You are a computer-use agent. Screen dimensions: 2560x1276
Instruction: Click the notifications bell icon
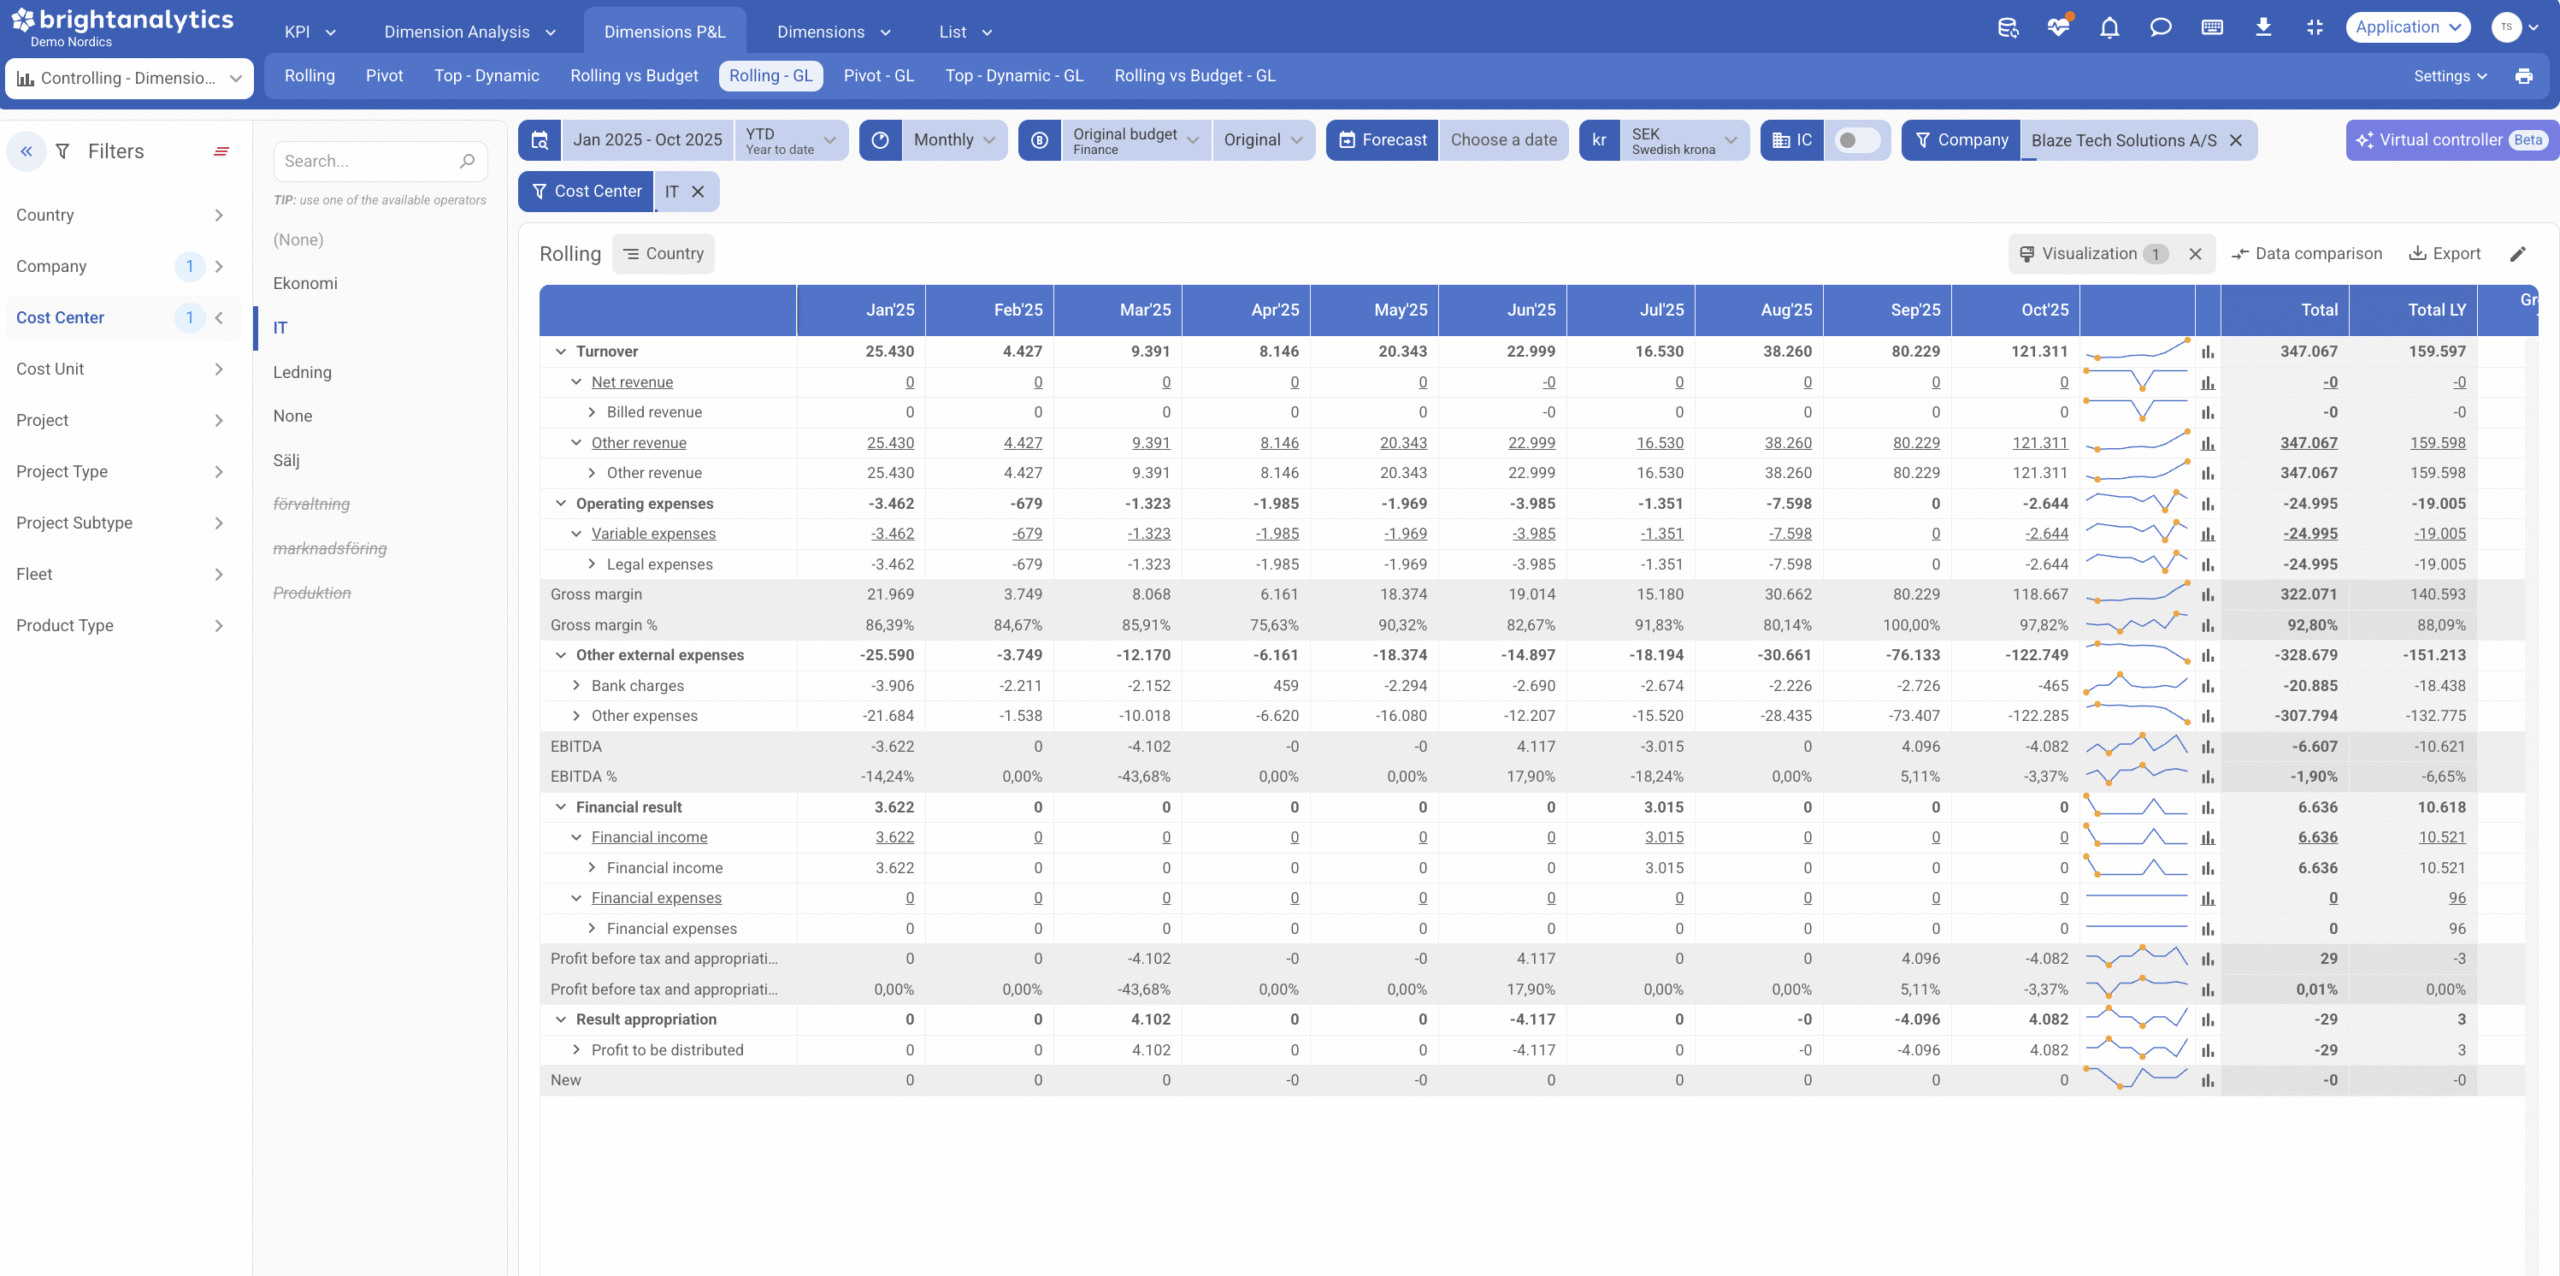coord(2109,28)
